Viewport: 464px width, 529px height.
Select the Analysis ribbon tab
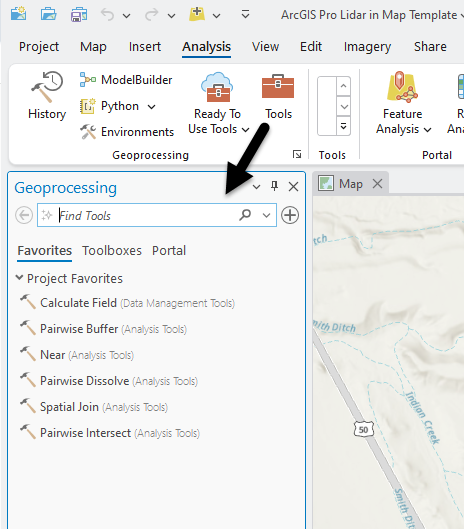(x=207, y=47)
